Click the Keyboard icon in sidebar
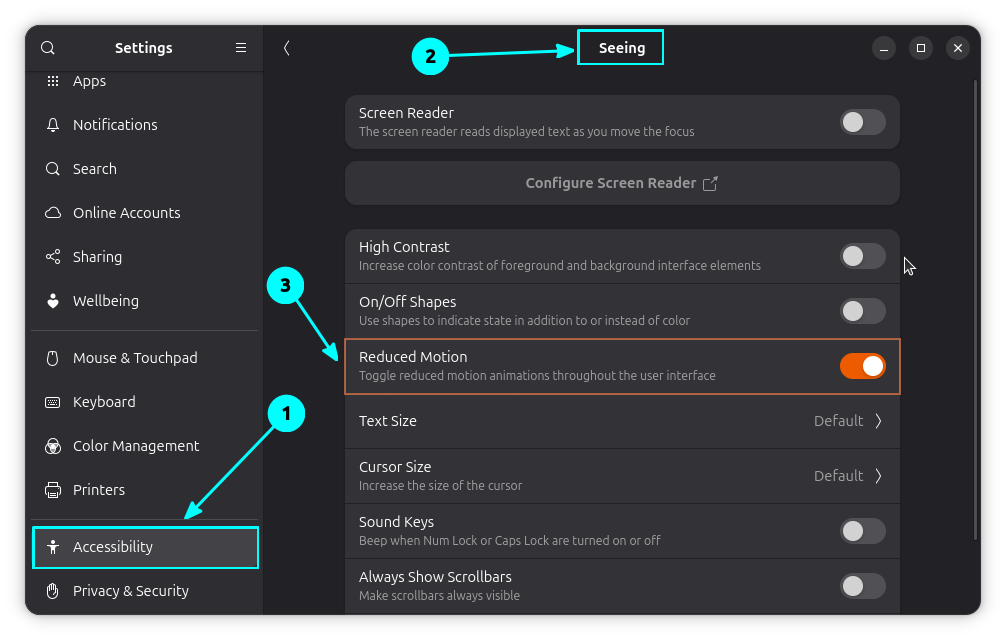 pyautogui.click(x=53, y=402)
